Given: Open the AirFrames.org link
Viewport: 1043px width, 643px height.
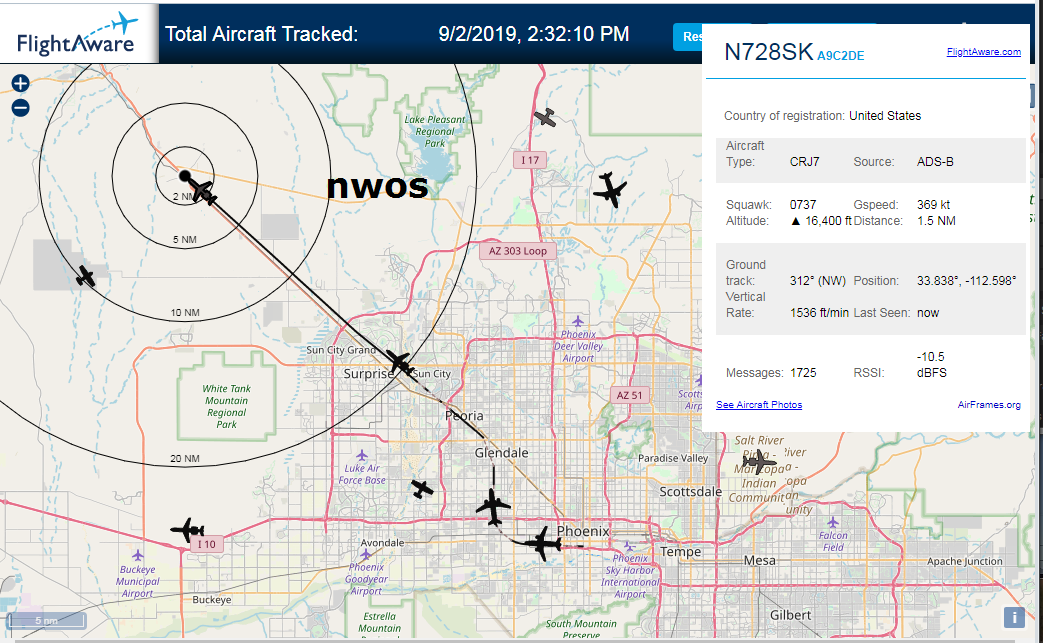Looking at the screenshot, I should 988,404.
